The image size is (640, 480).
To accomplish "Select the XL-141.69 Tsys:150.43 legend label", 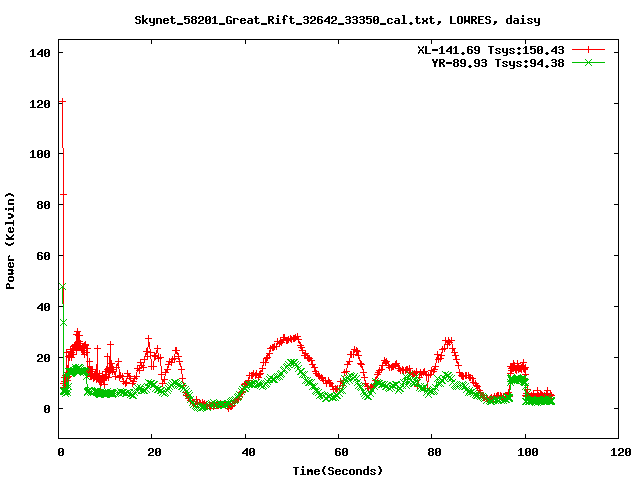I will [x=490, y=50].
